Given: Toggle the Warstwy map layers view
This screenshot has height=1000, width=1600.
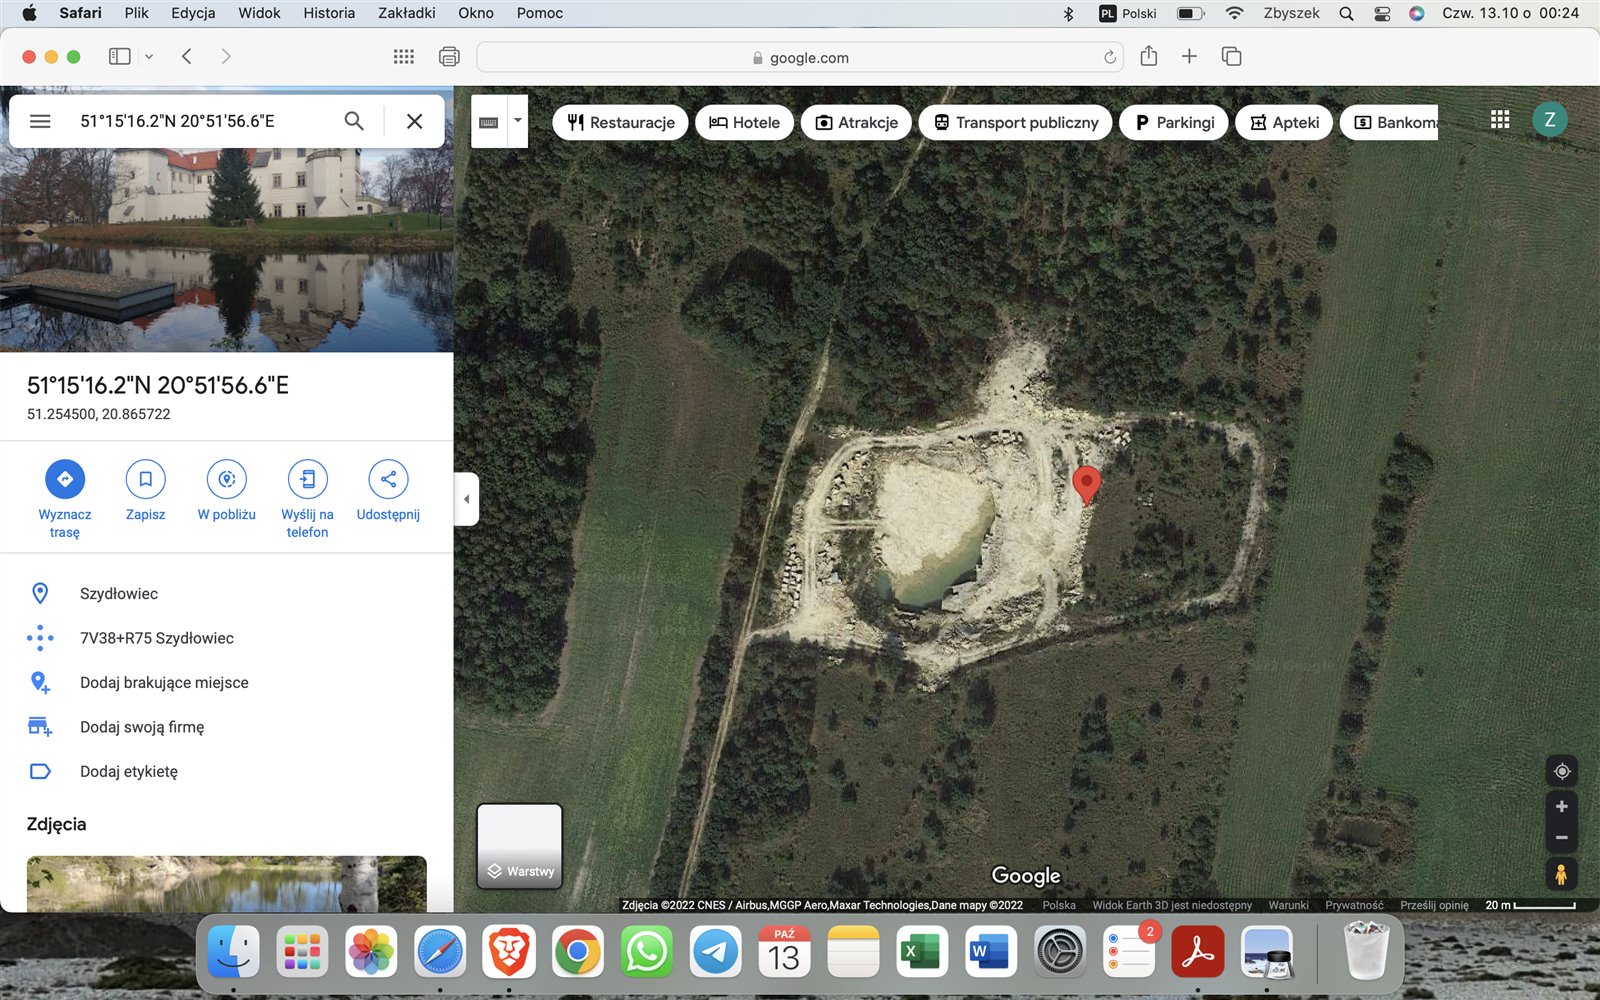Looking at the screenshot, I should [x=520, y=846].
